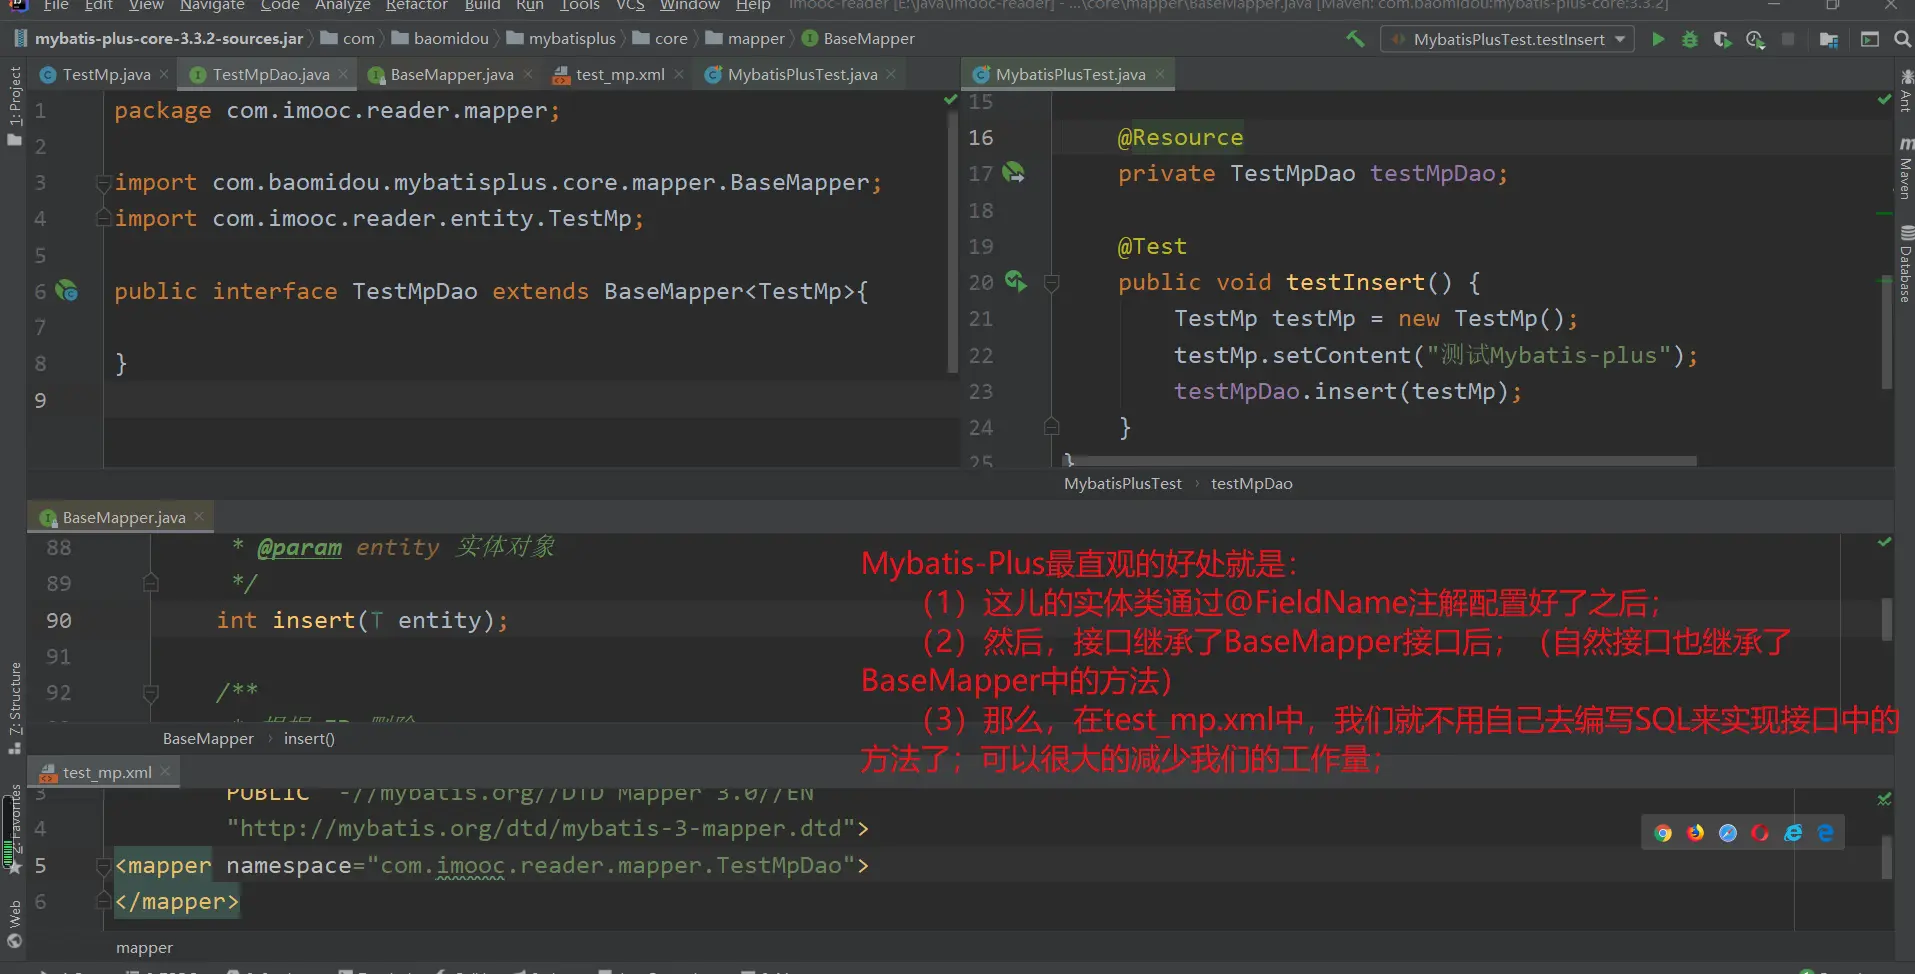Open the Refactor menu
1915x974 pixels.
[416, 6]
